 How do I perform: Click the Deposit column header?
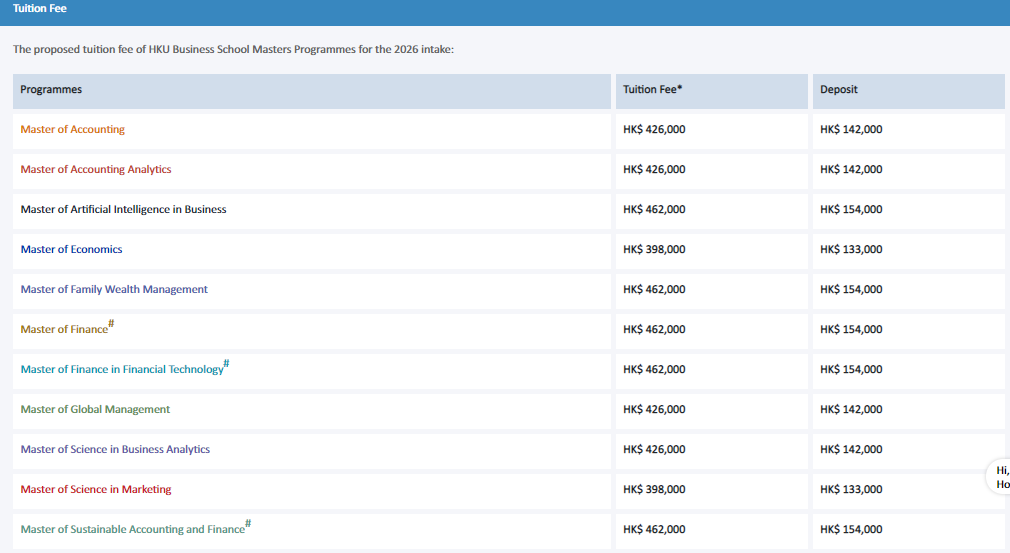[909, 91]
